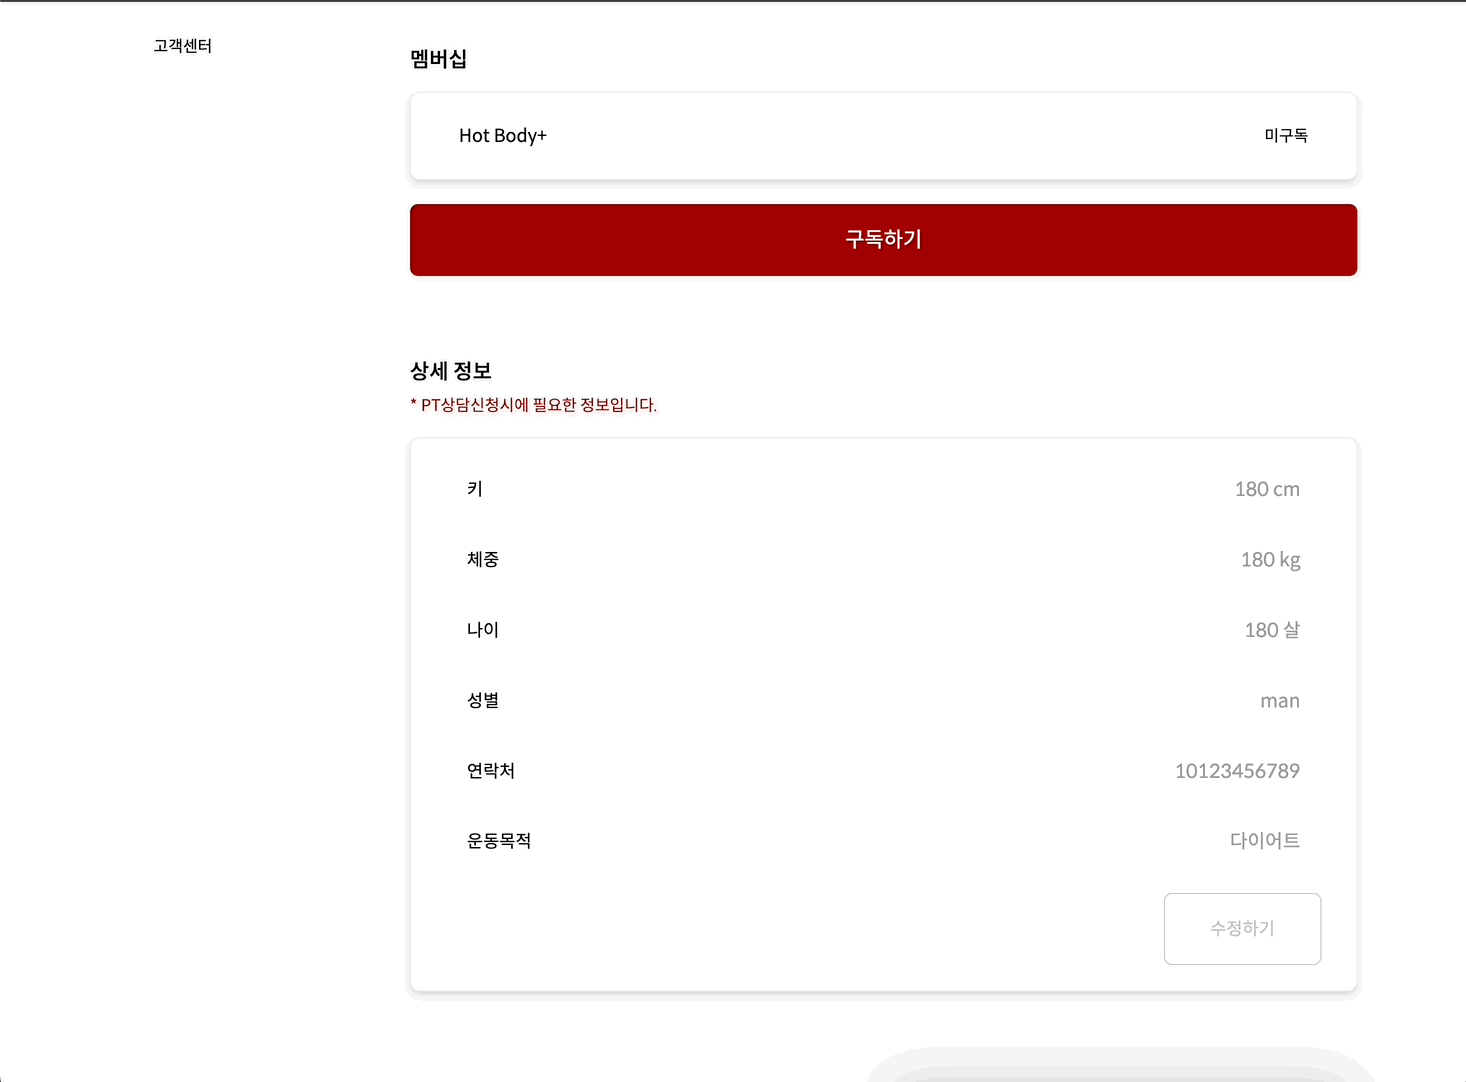Select the 10123456789 phone number value
1466x1082 pixels.
pyautogui.click(x=1237, y=770)
